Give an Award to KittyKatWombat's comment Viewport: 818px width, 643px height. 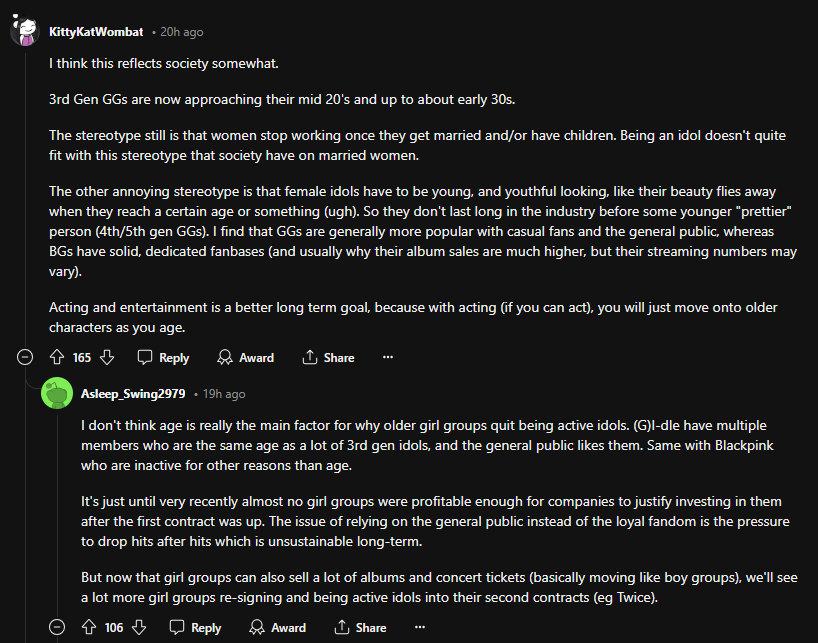(x=245, y=357)
